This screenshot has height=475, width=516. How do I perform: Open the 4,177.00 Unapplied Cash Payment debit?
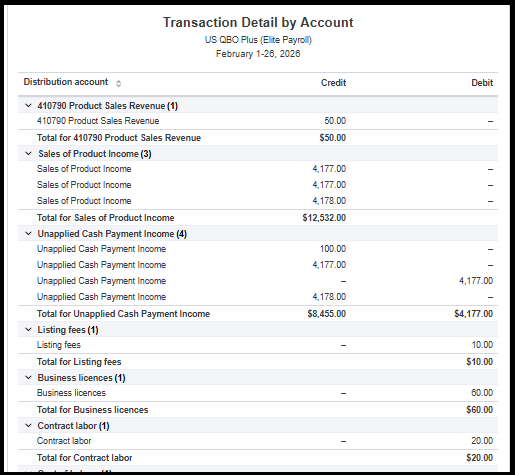[476, 281]
